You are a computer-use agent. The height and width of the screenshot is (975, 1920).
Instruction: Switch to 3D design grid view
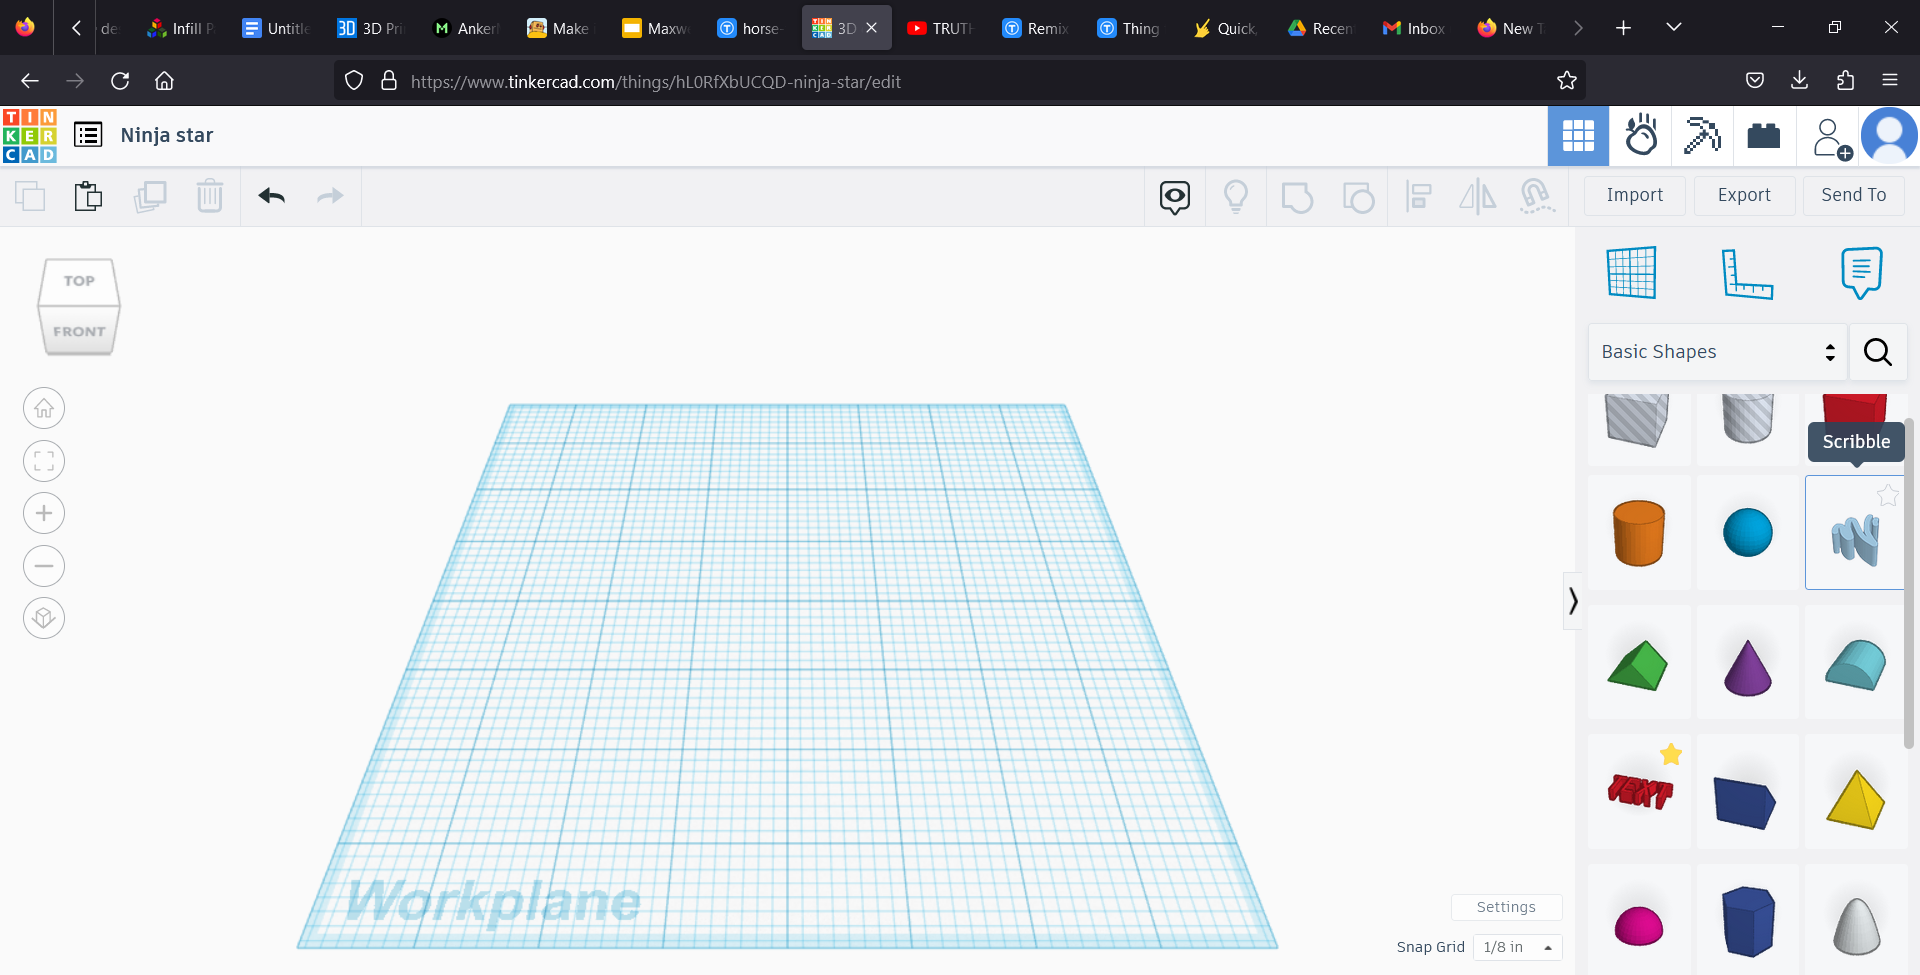[x=1578, y=136]
